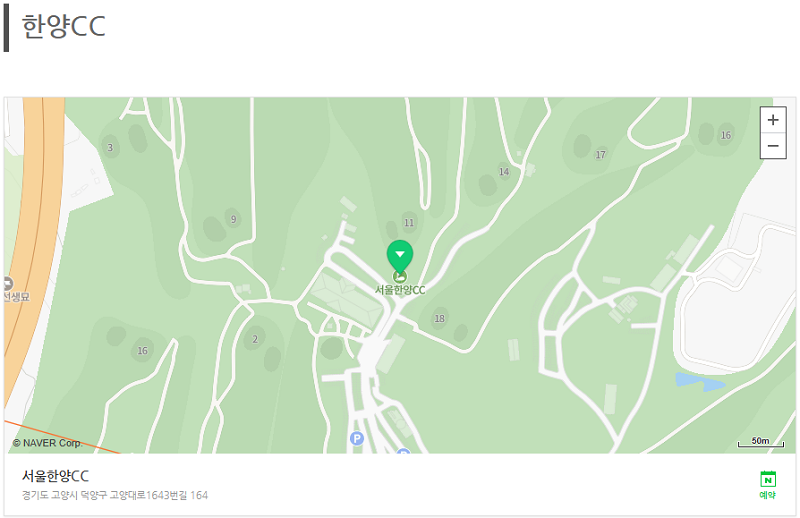
Task: Select the hole 11 marker above the pin
Action: 409,223
